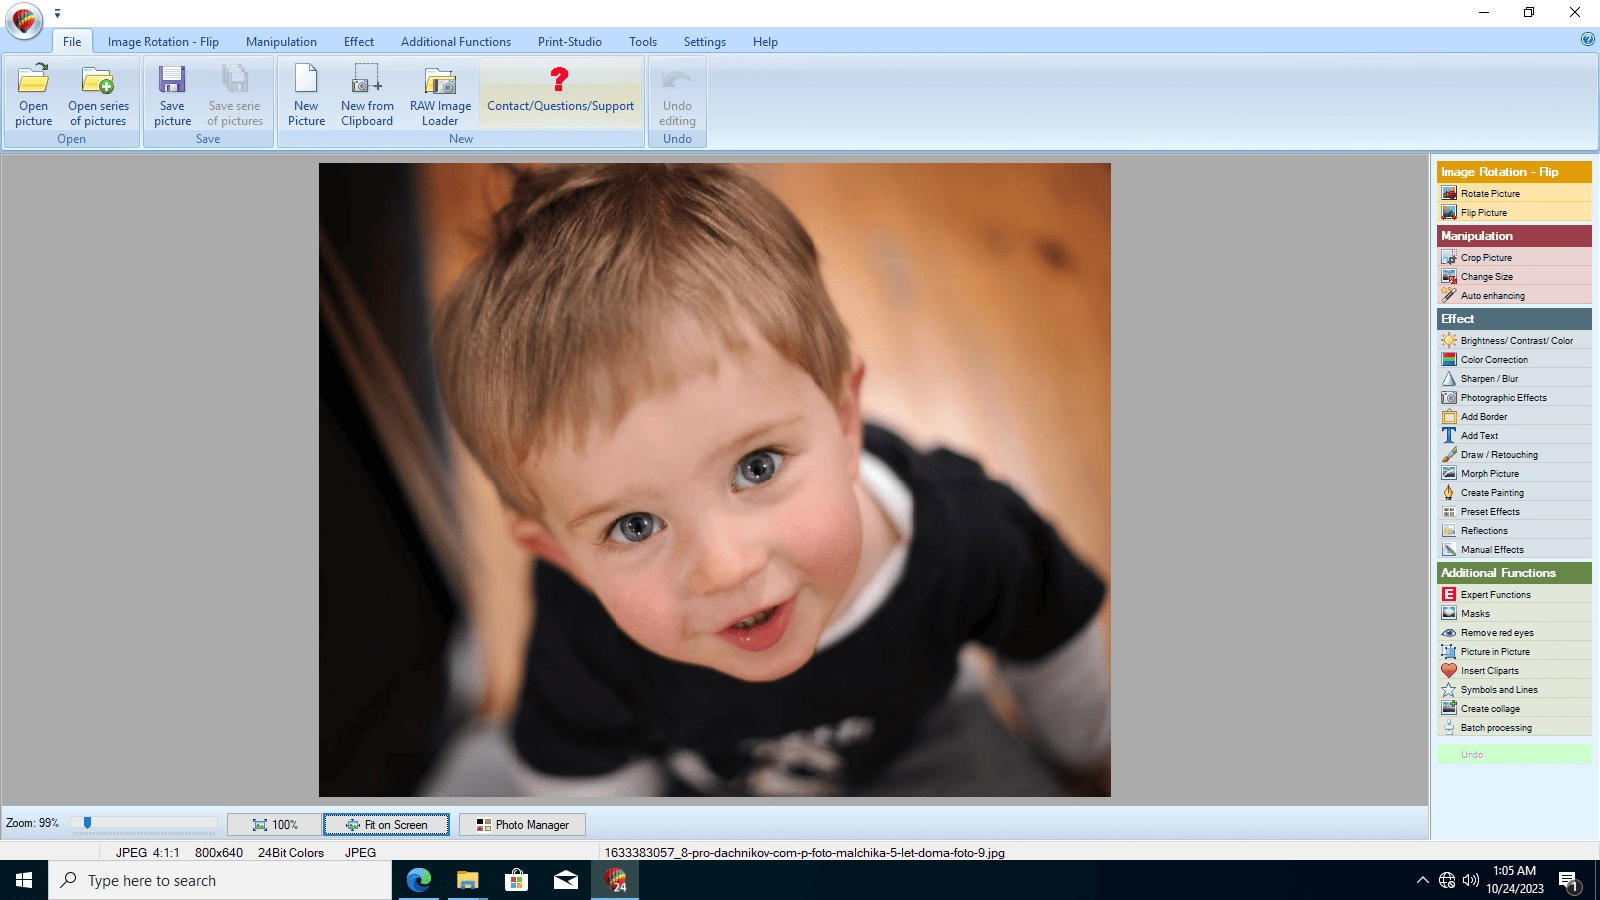Choose Add Border
Image resolution: width=1600 pixels, height=900 pixels.
pos(1514,416)
